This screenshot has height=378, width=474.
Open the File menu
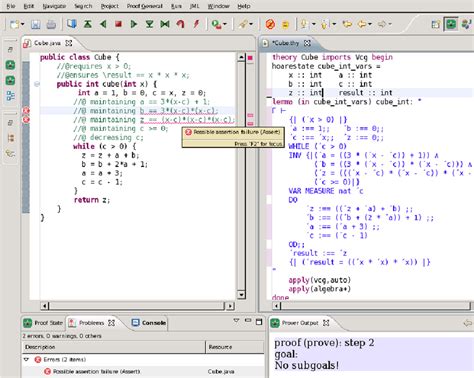click(x=11, y=6)
